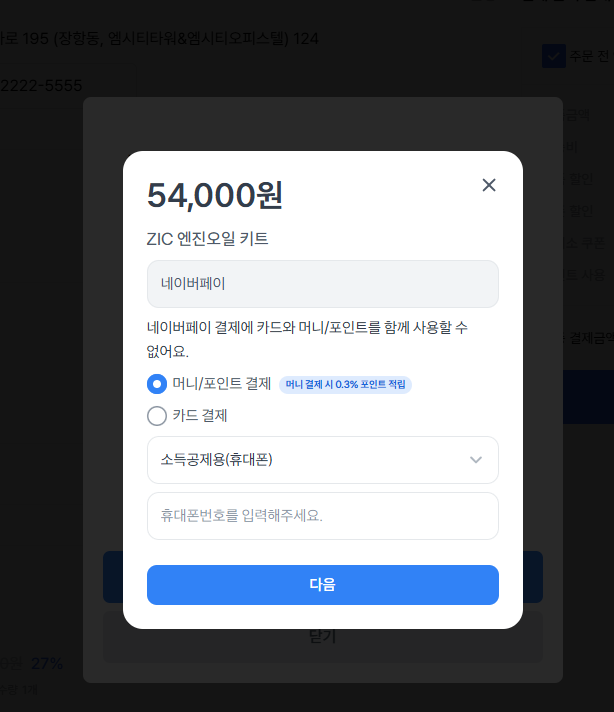Image resolution: width=614 pixels, height=712 pixels.
Task: Click the 2222-5555 phone number text
Action: click(x=41, y=86)
